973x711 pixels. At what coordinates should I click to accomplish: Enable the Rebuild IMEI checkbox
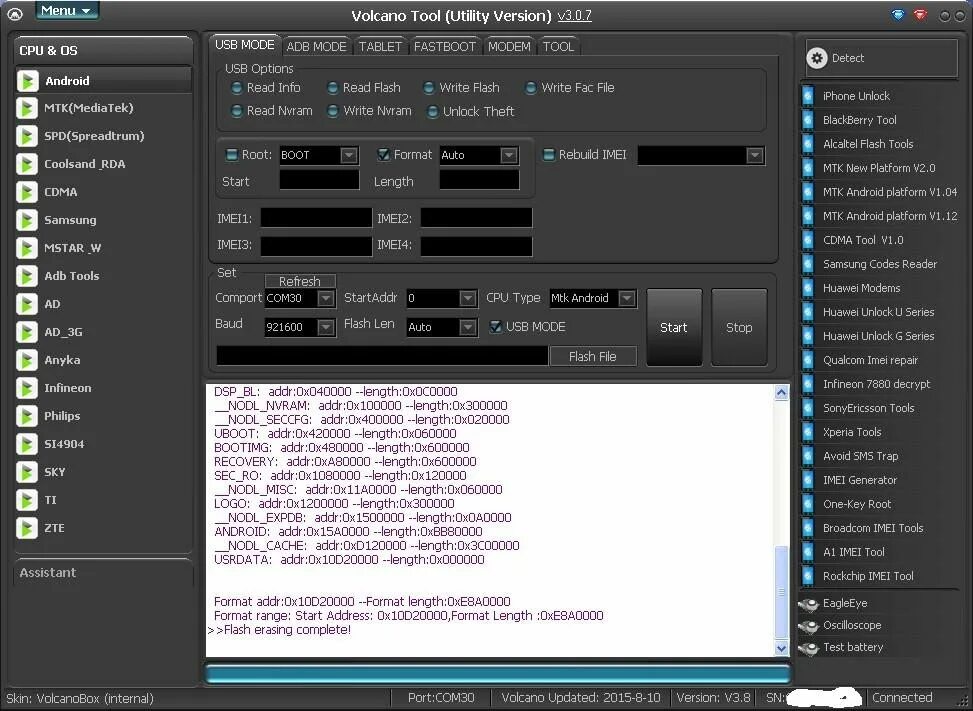pyautogui.click(x=549, y=154)
